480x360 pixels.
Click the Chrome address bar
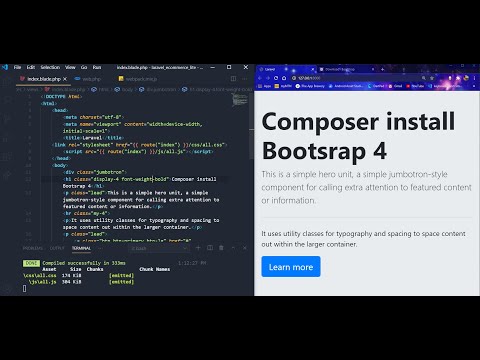[x=363, y=78]
